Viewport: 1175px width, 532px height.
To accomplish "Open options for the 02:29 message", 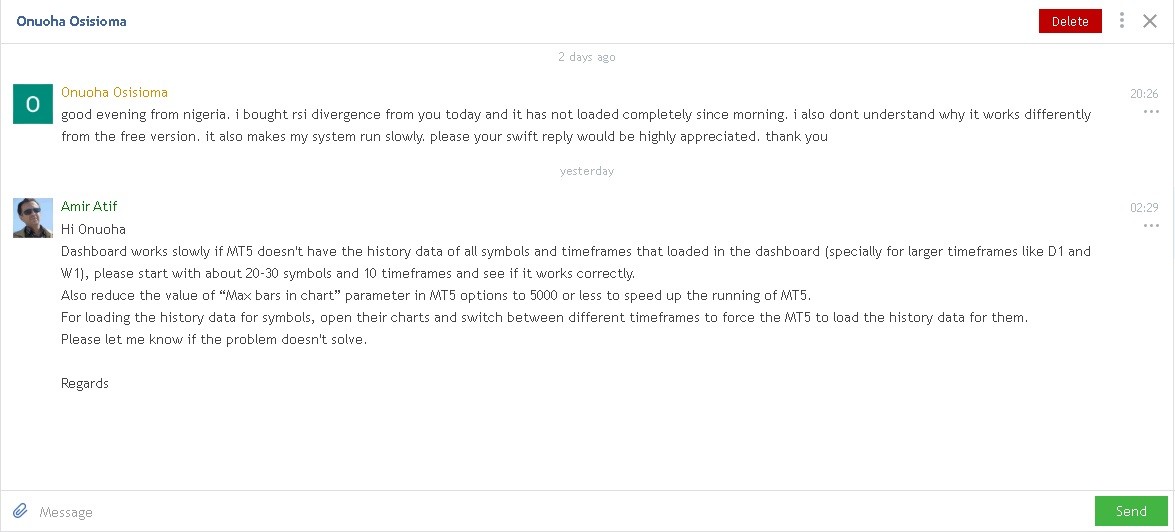I will [x=1151, y=226].
